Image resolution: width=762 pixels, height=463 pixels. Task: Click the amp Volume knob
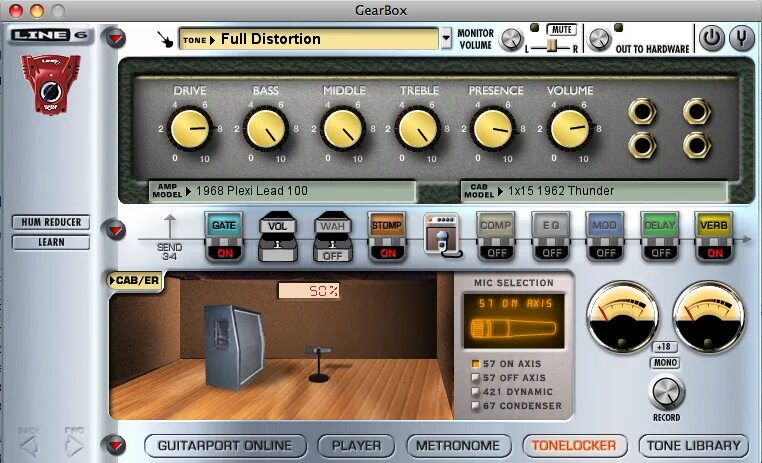tap(569, 129)
